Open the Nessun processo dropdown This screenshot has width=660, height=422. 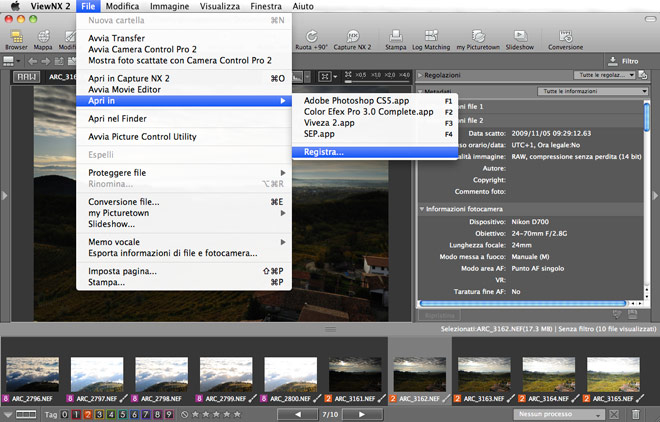coord(559,414)
